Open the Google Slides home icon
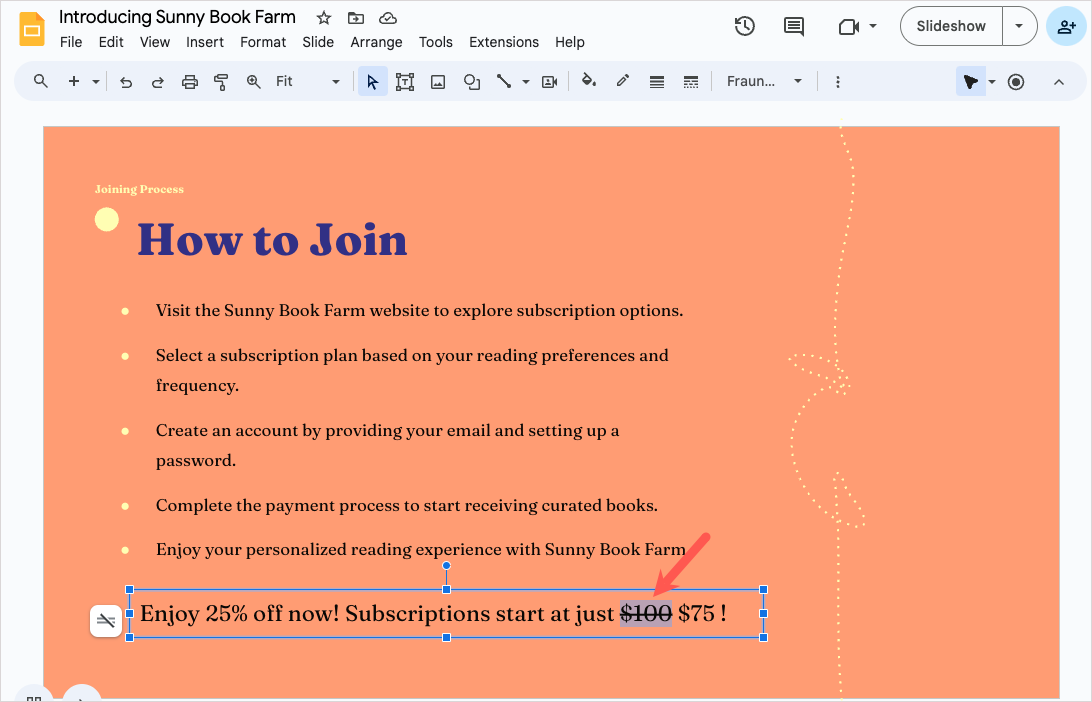Image resolution: width=1092 pixels, height=702 pixels. (x=32, y=29)
